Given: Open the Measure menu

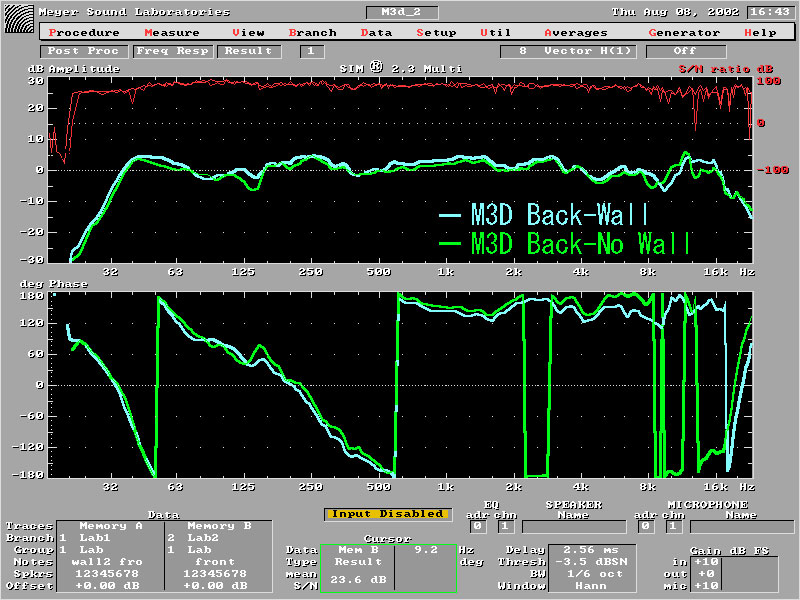Looking at the screenshot, I should tap(172, 33).
